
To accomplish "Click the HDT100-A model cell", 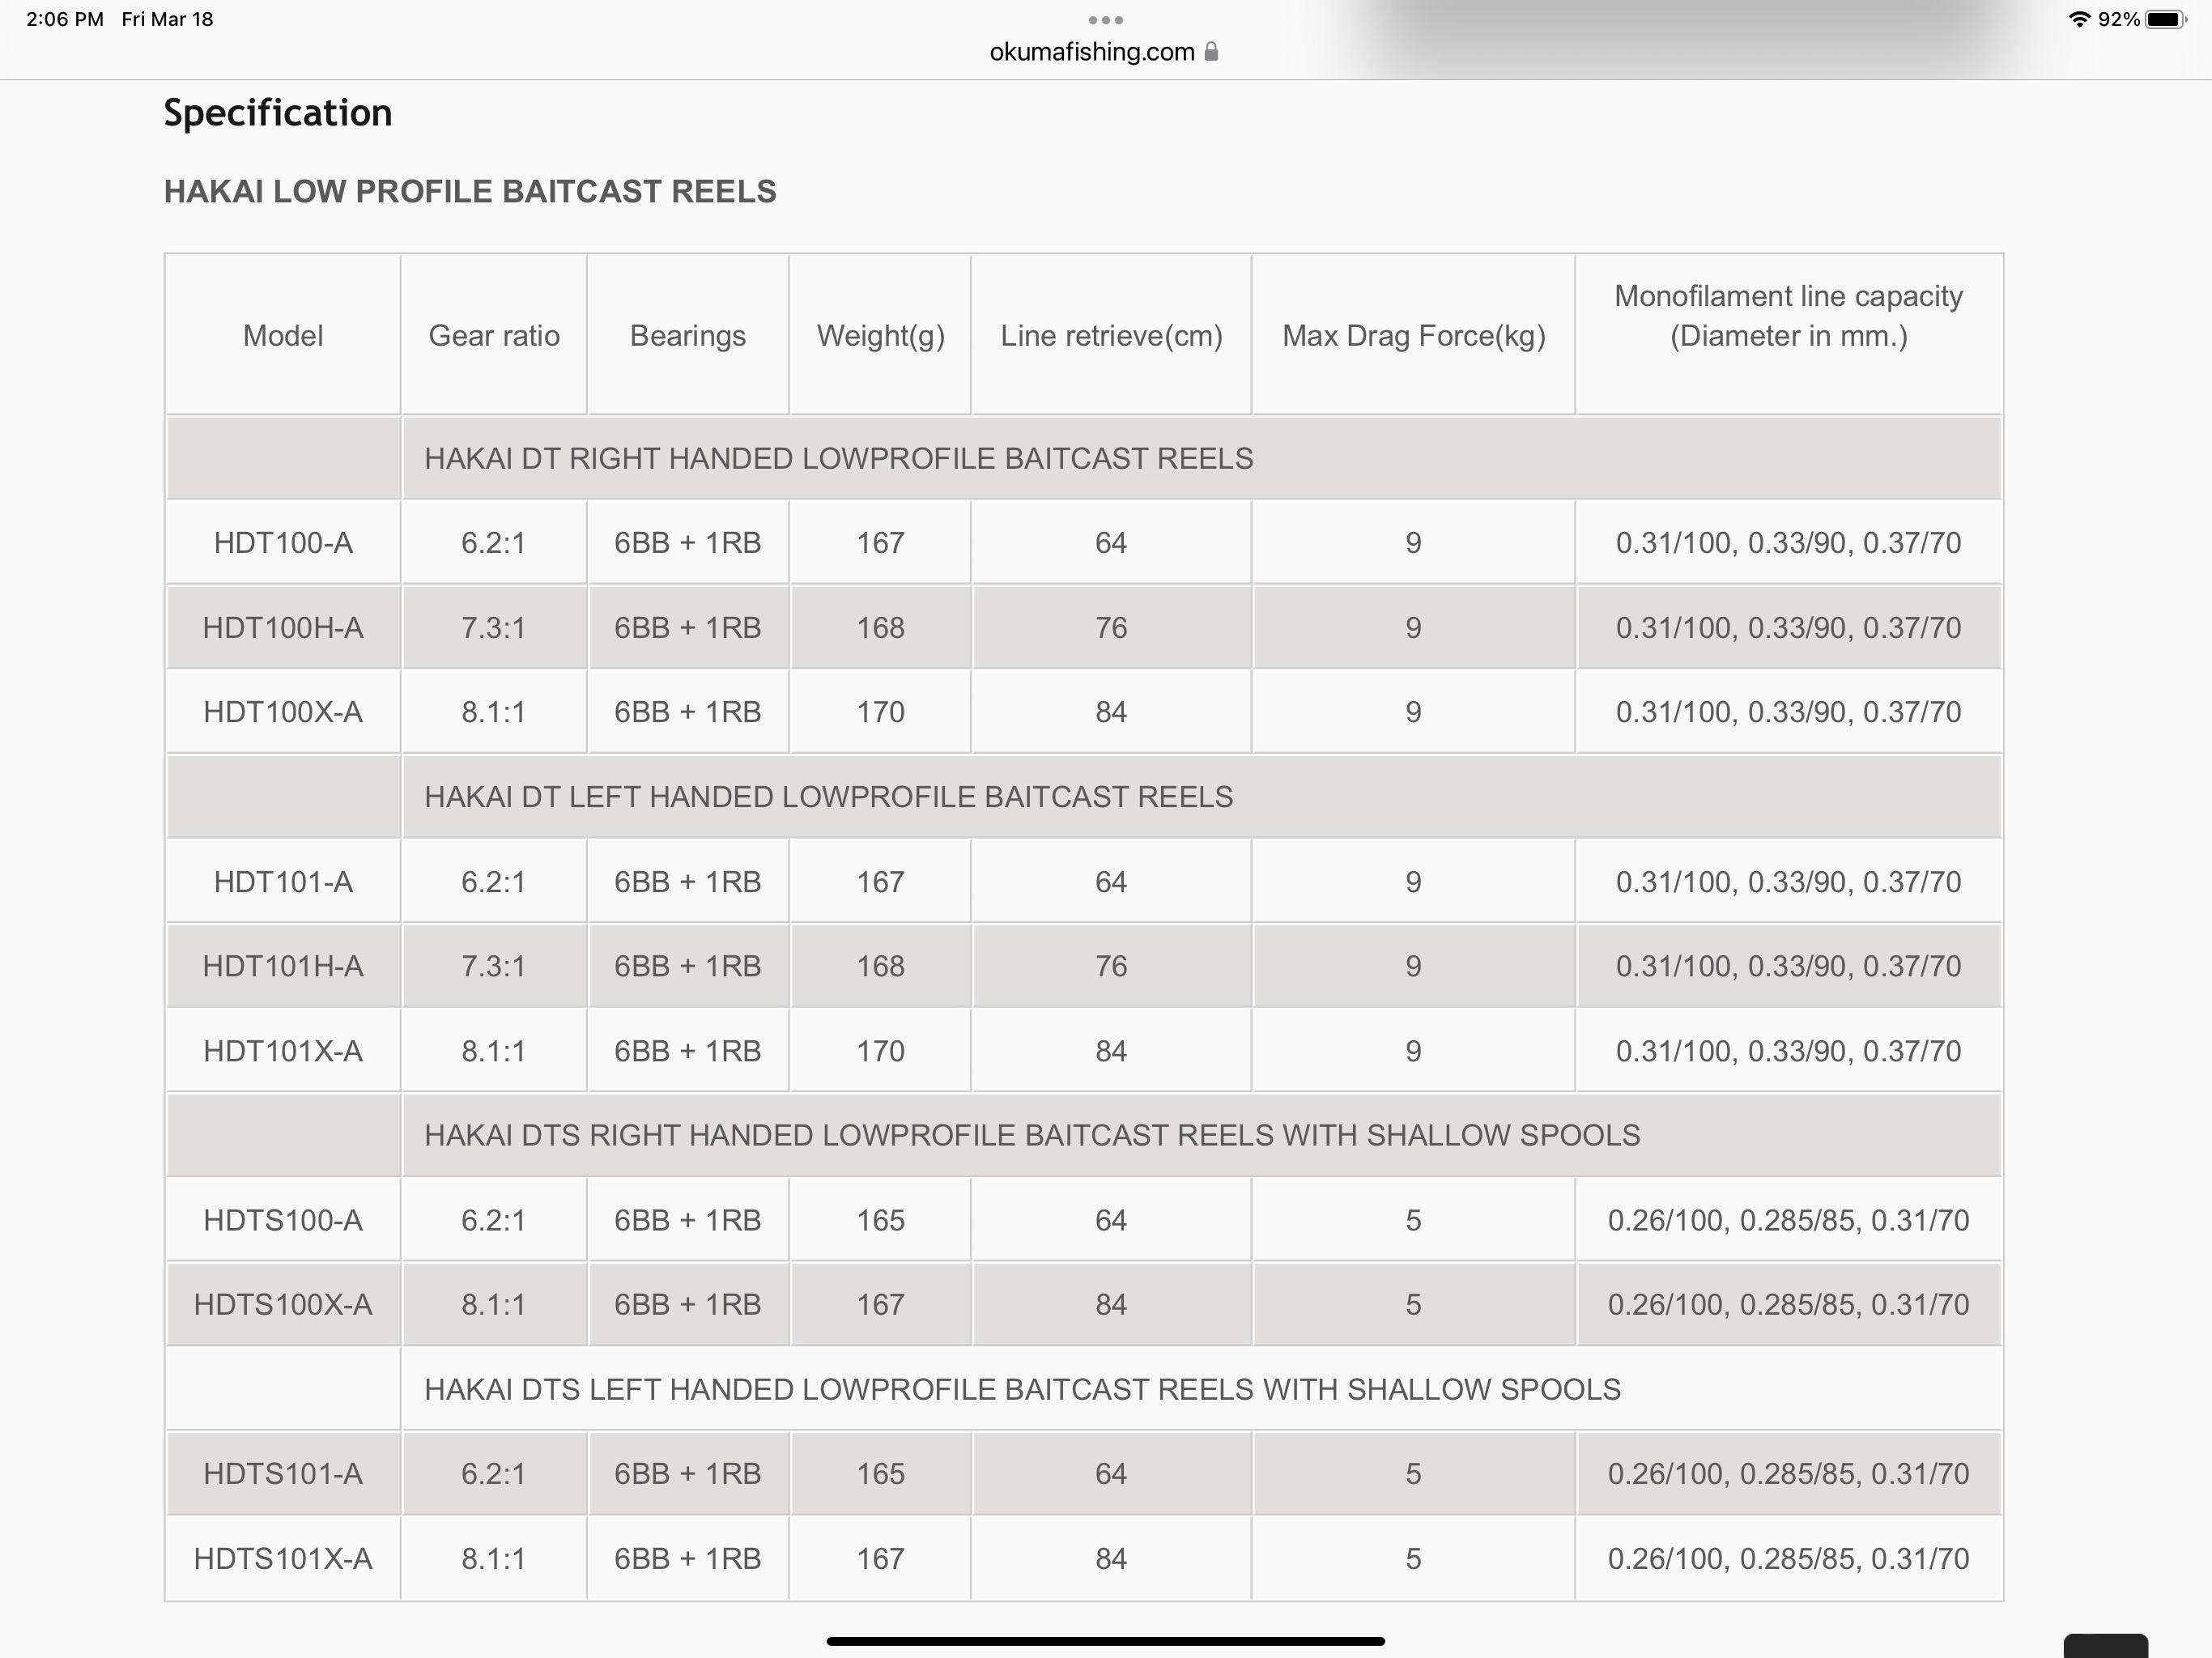I will [283, 543].
